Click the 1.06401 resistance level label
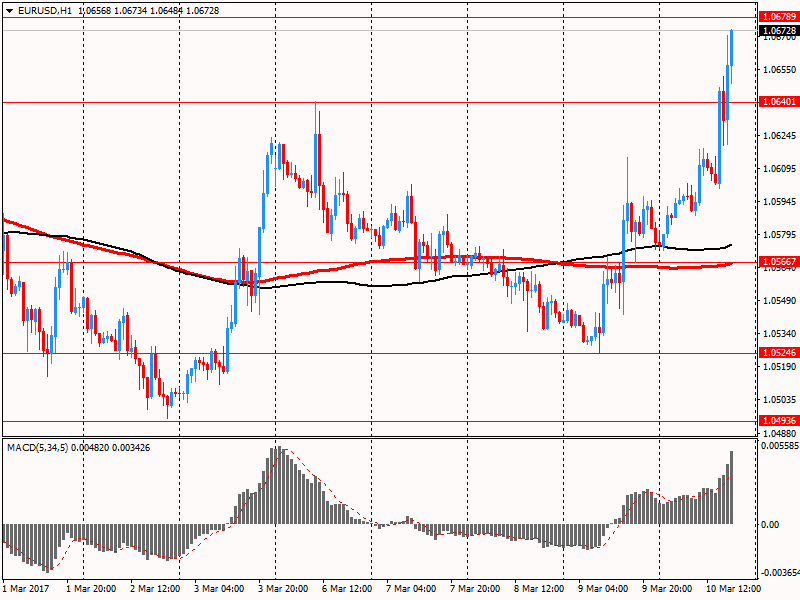The width and height of the screenshot is (800, 600). (779, 102)
